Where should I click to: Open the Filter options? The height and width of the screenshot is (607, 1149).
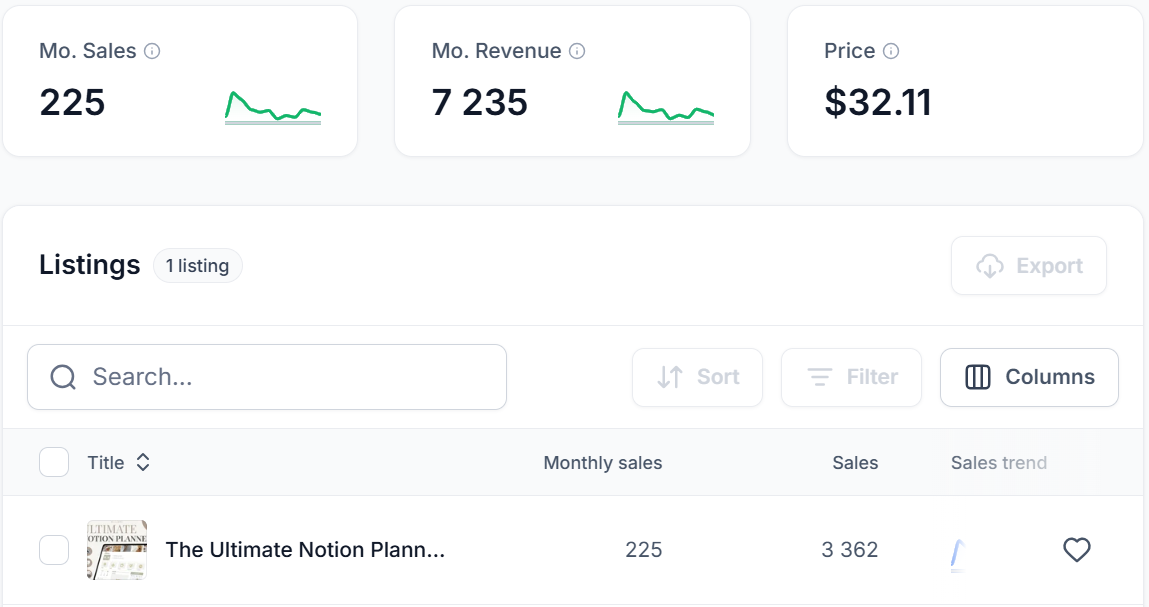pos(851,378)
